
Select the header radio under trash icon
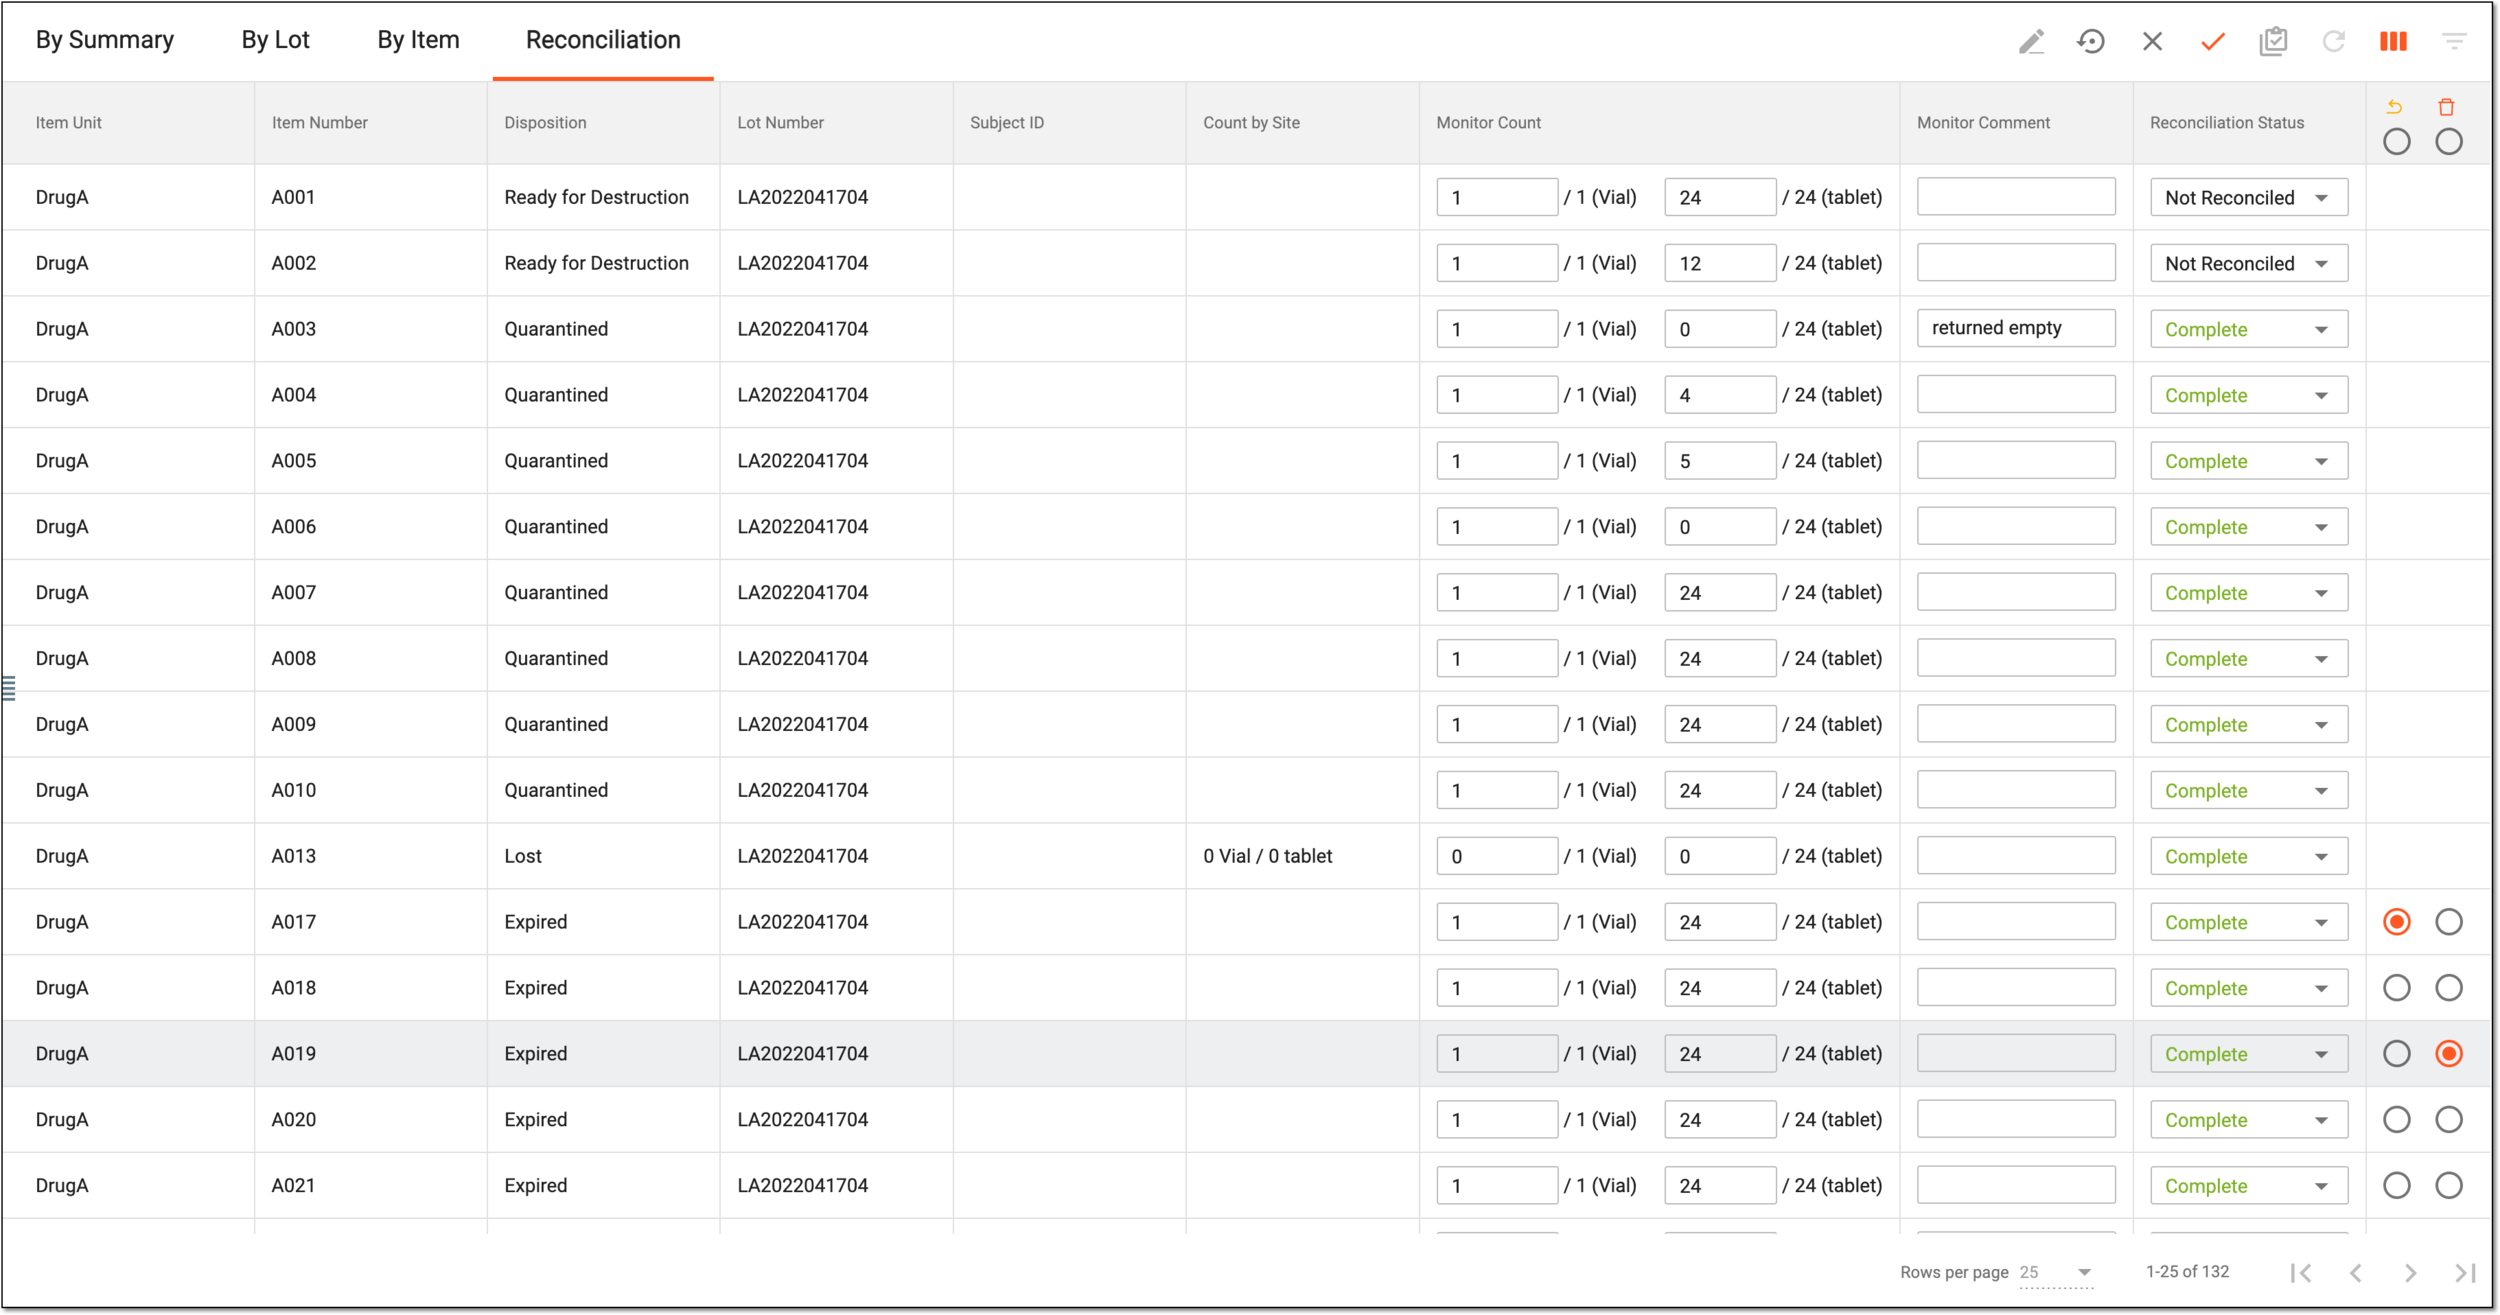click(x=2449, y=142)
